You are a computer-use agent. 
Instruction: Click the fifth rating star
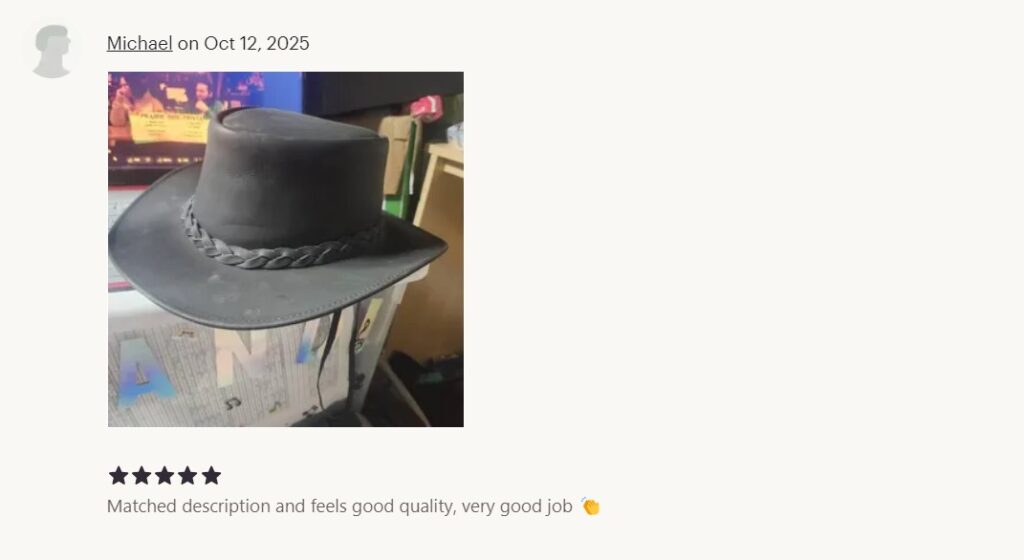(x=211, y=476)
